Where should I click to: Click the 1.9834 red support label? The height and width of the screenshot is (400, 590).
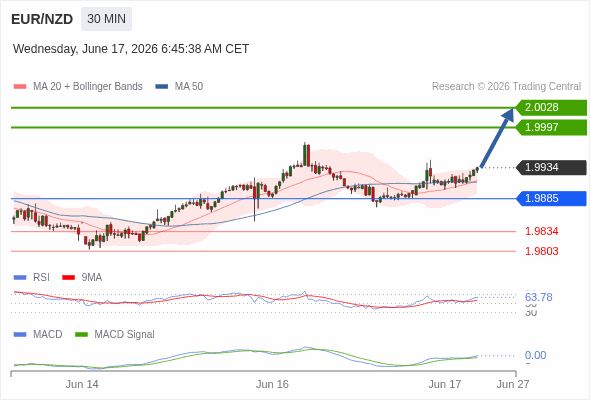point(541,231)
